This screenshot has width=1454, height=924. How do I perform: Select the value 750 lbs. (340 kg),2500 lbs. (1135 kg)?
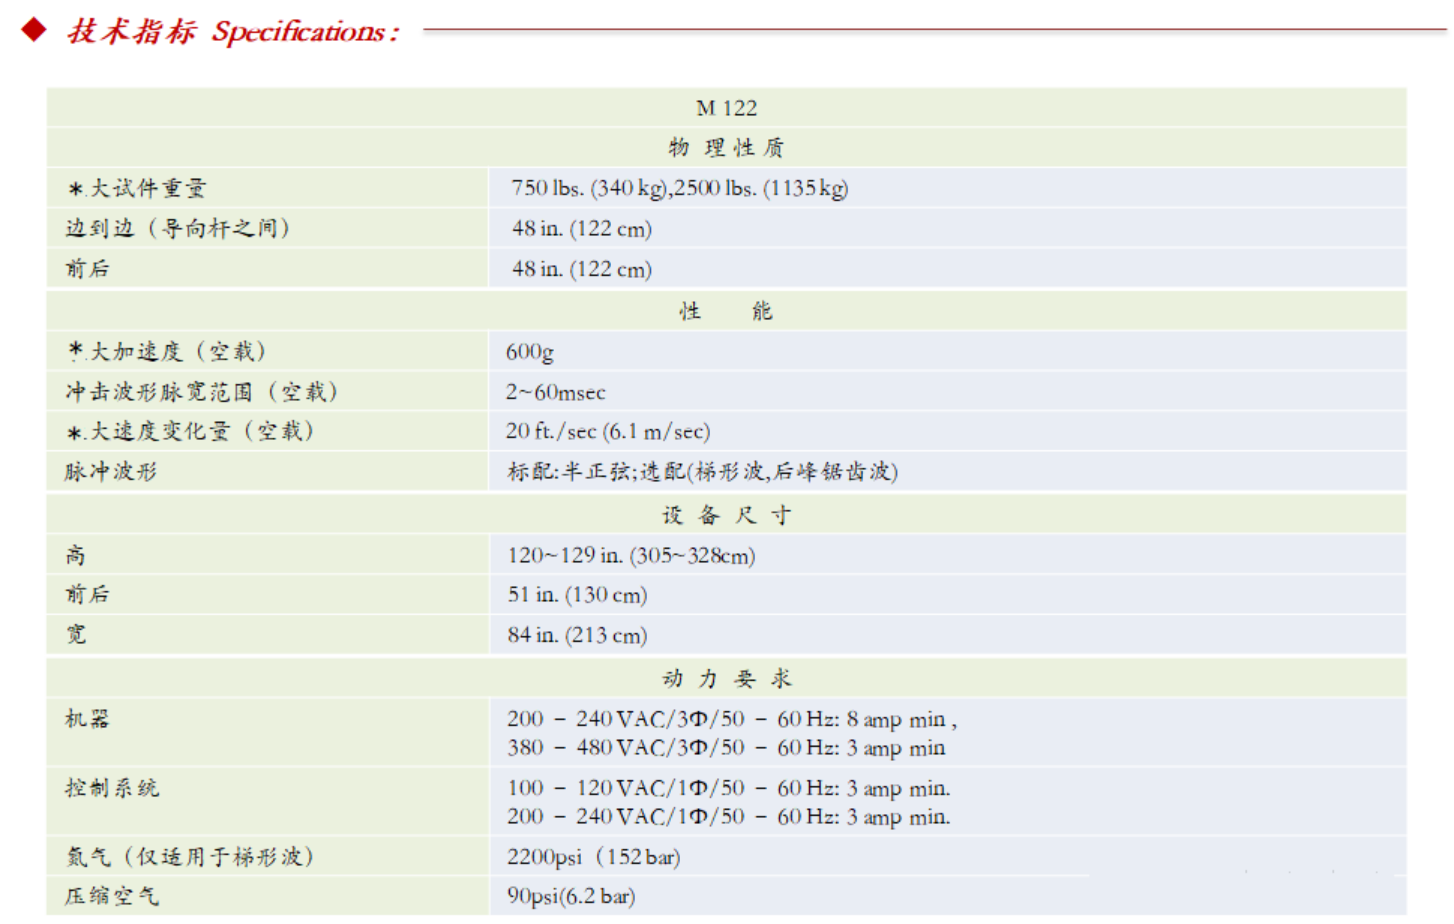point(680,188)
